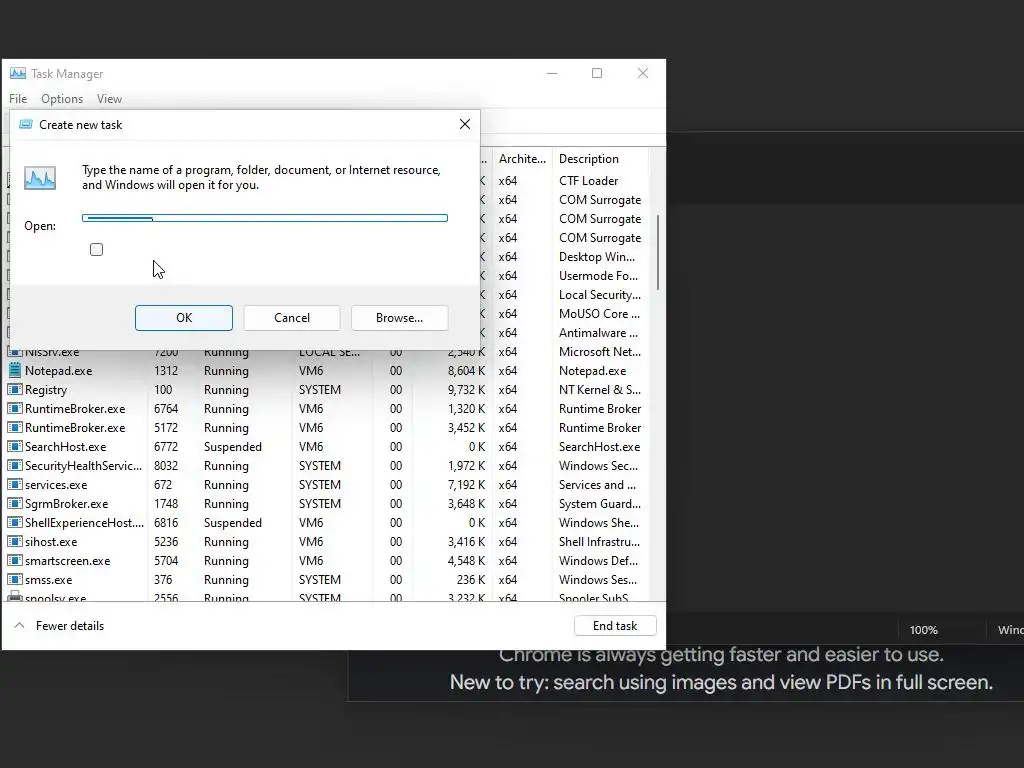This screenshot has height=768, width=1024.
Task: Select the Registry process row name
Action: [46, 389]
